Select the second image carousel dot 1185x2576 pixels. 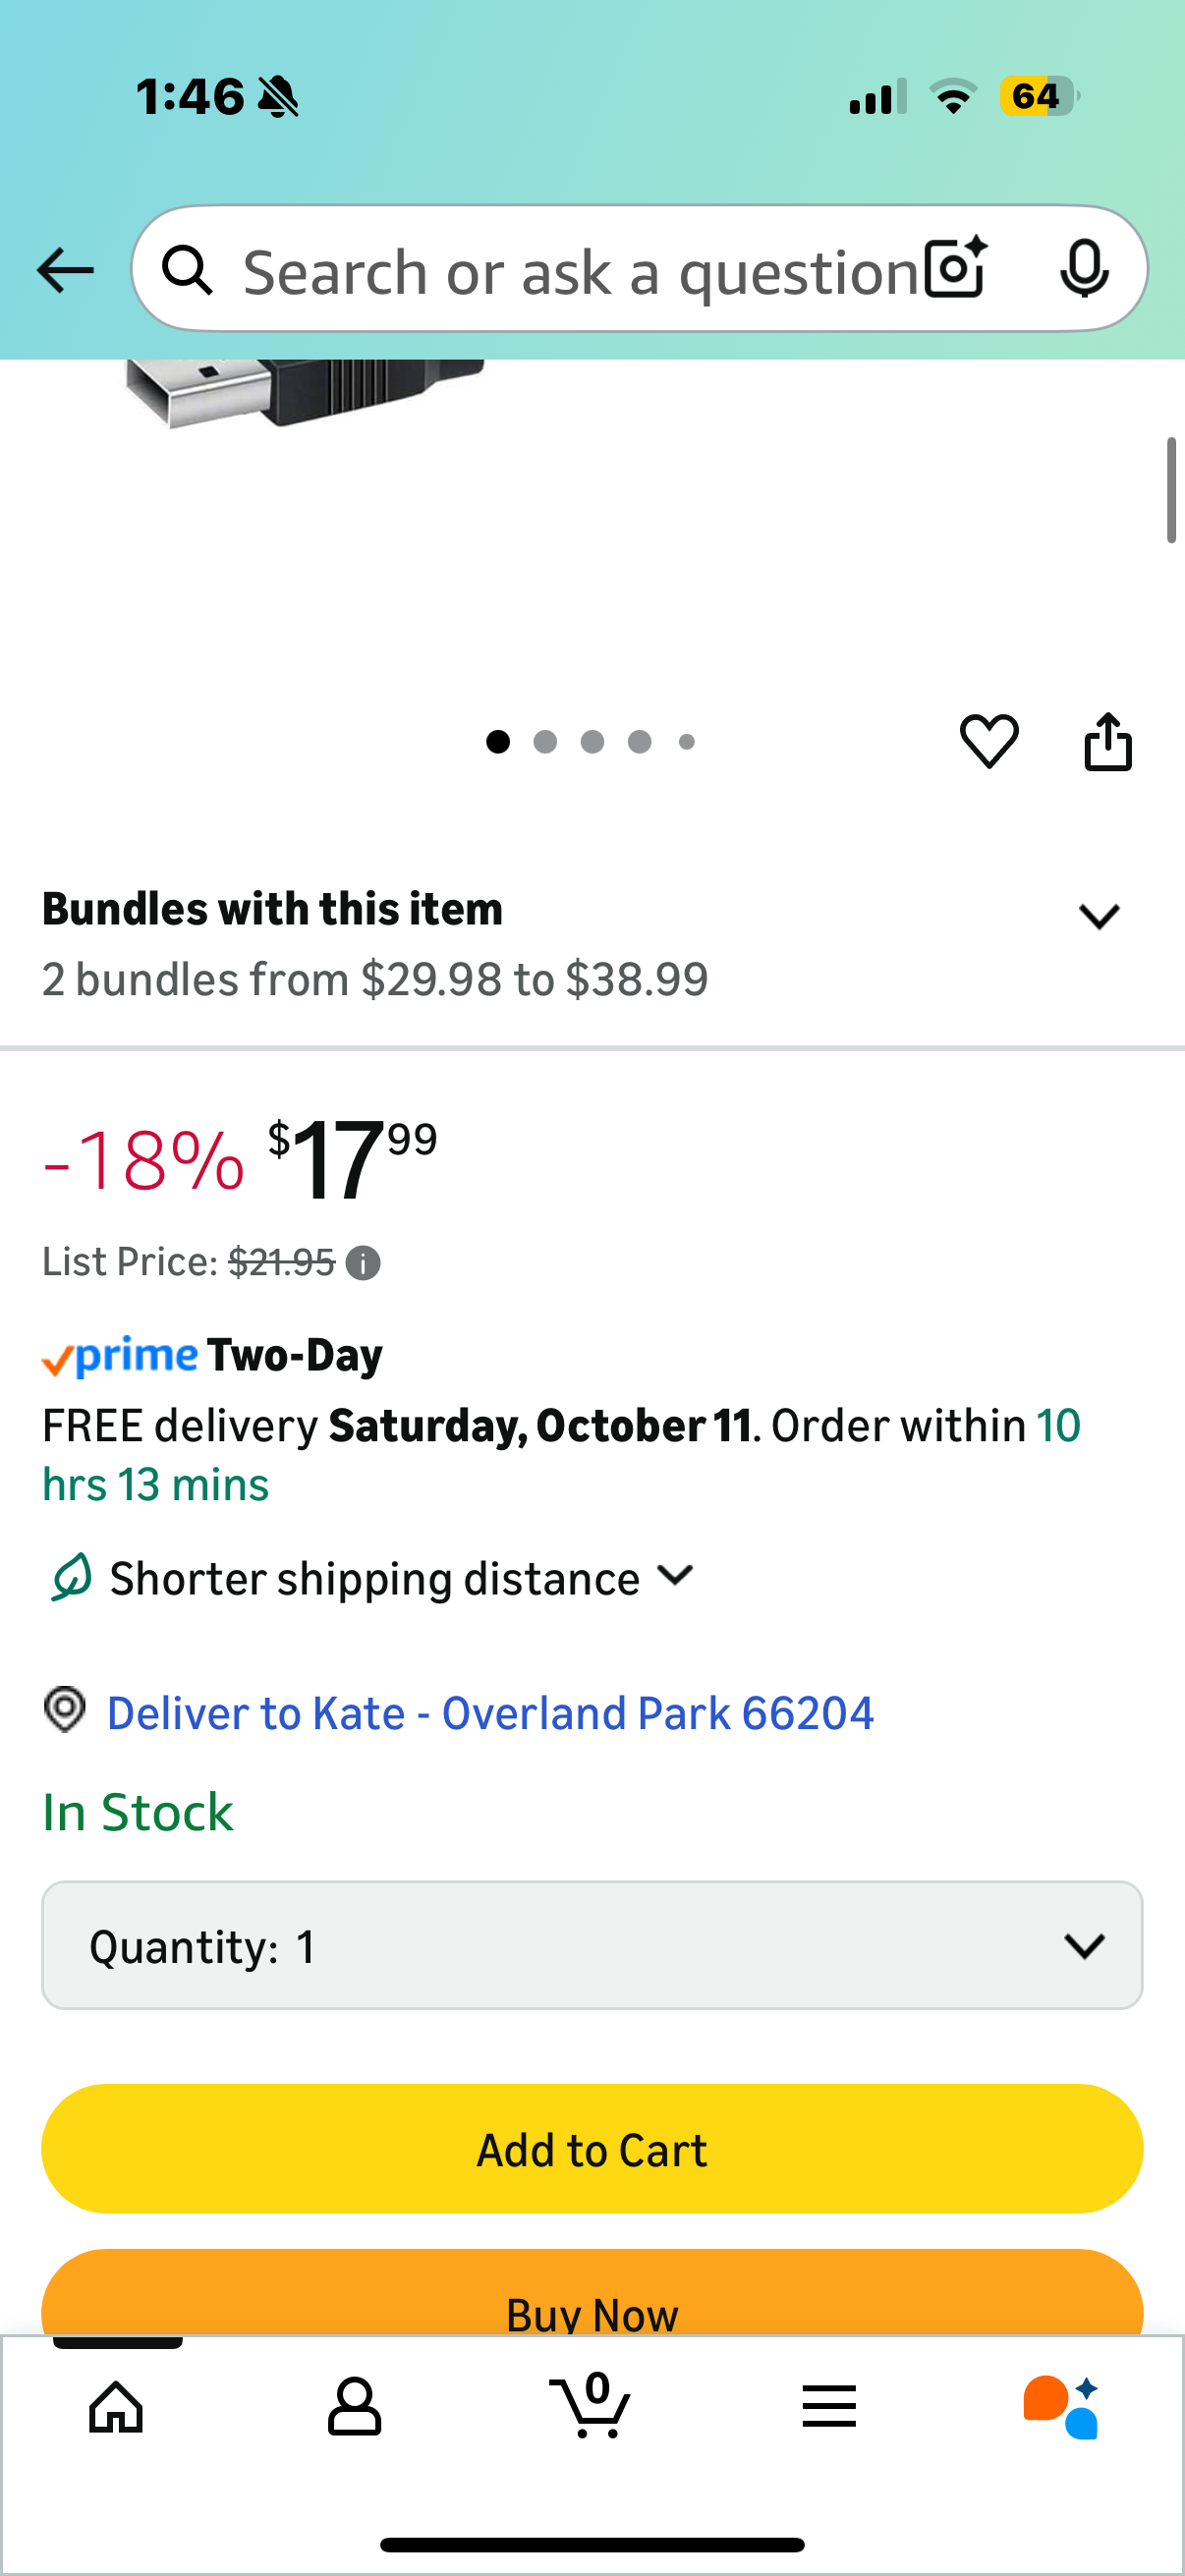pos(545,741)
